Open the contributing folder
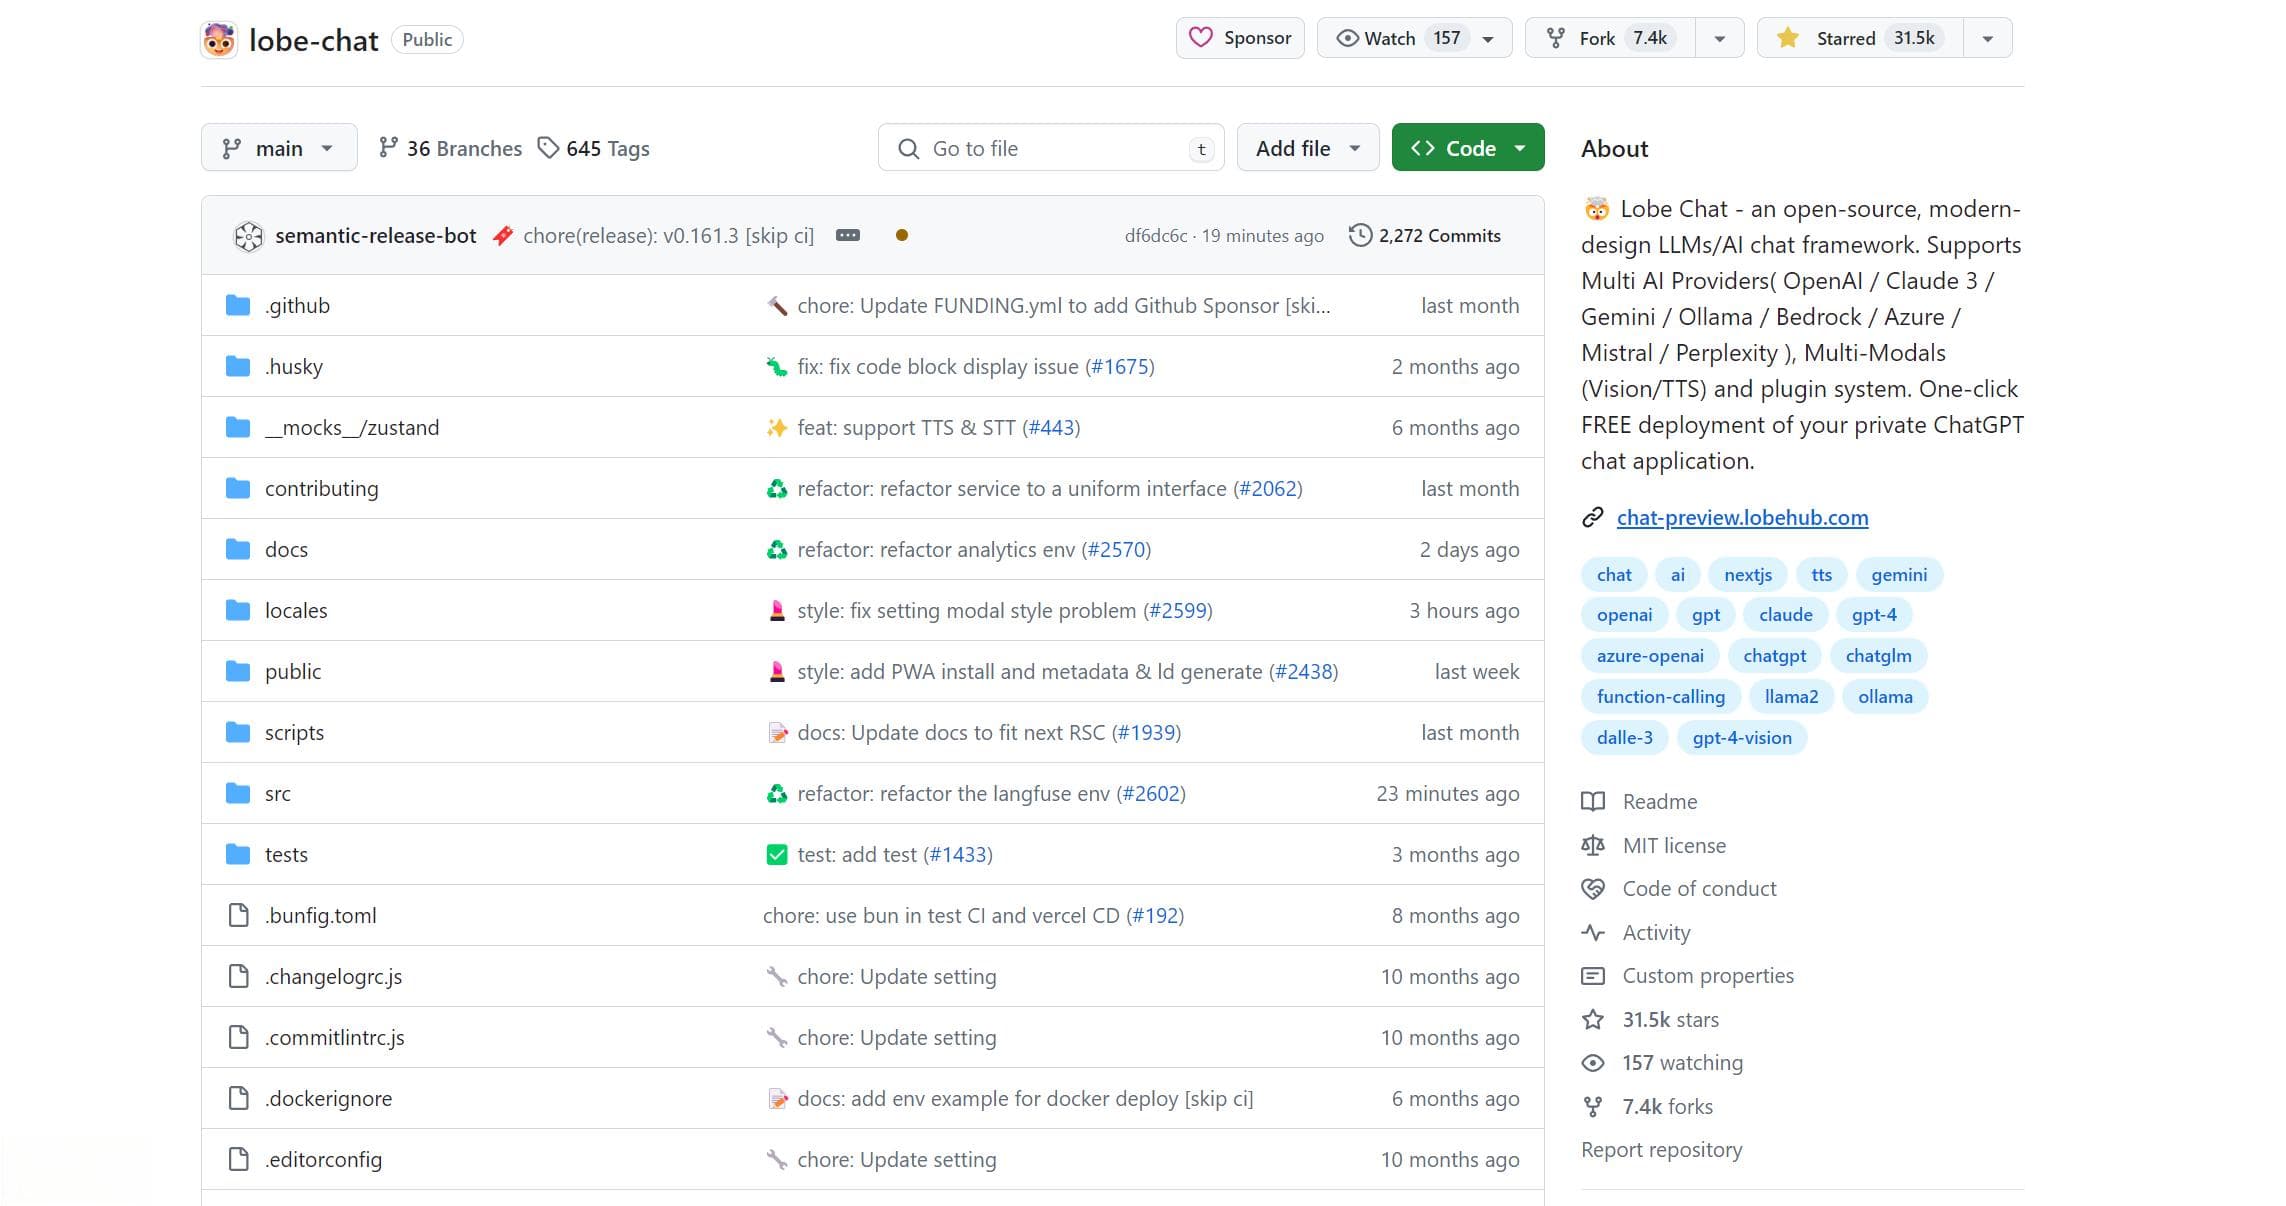2286x1206 pixels. 321,488
